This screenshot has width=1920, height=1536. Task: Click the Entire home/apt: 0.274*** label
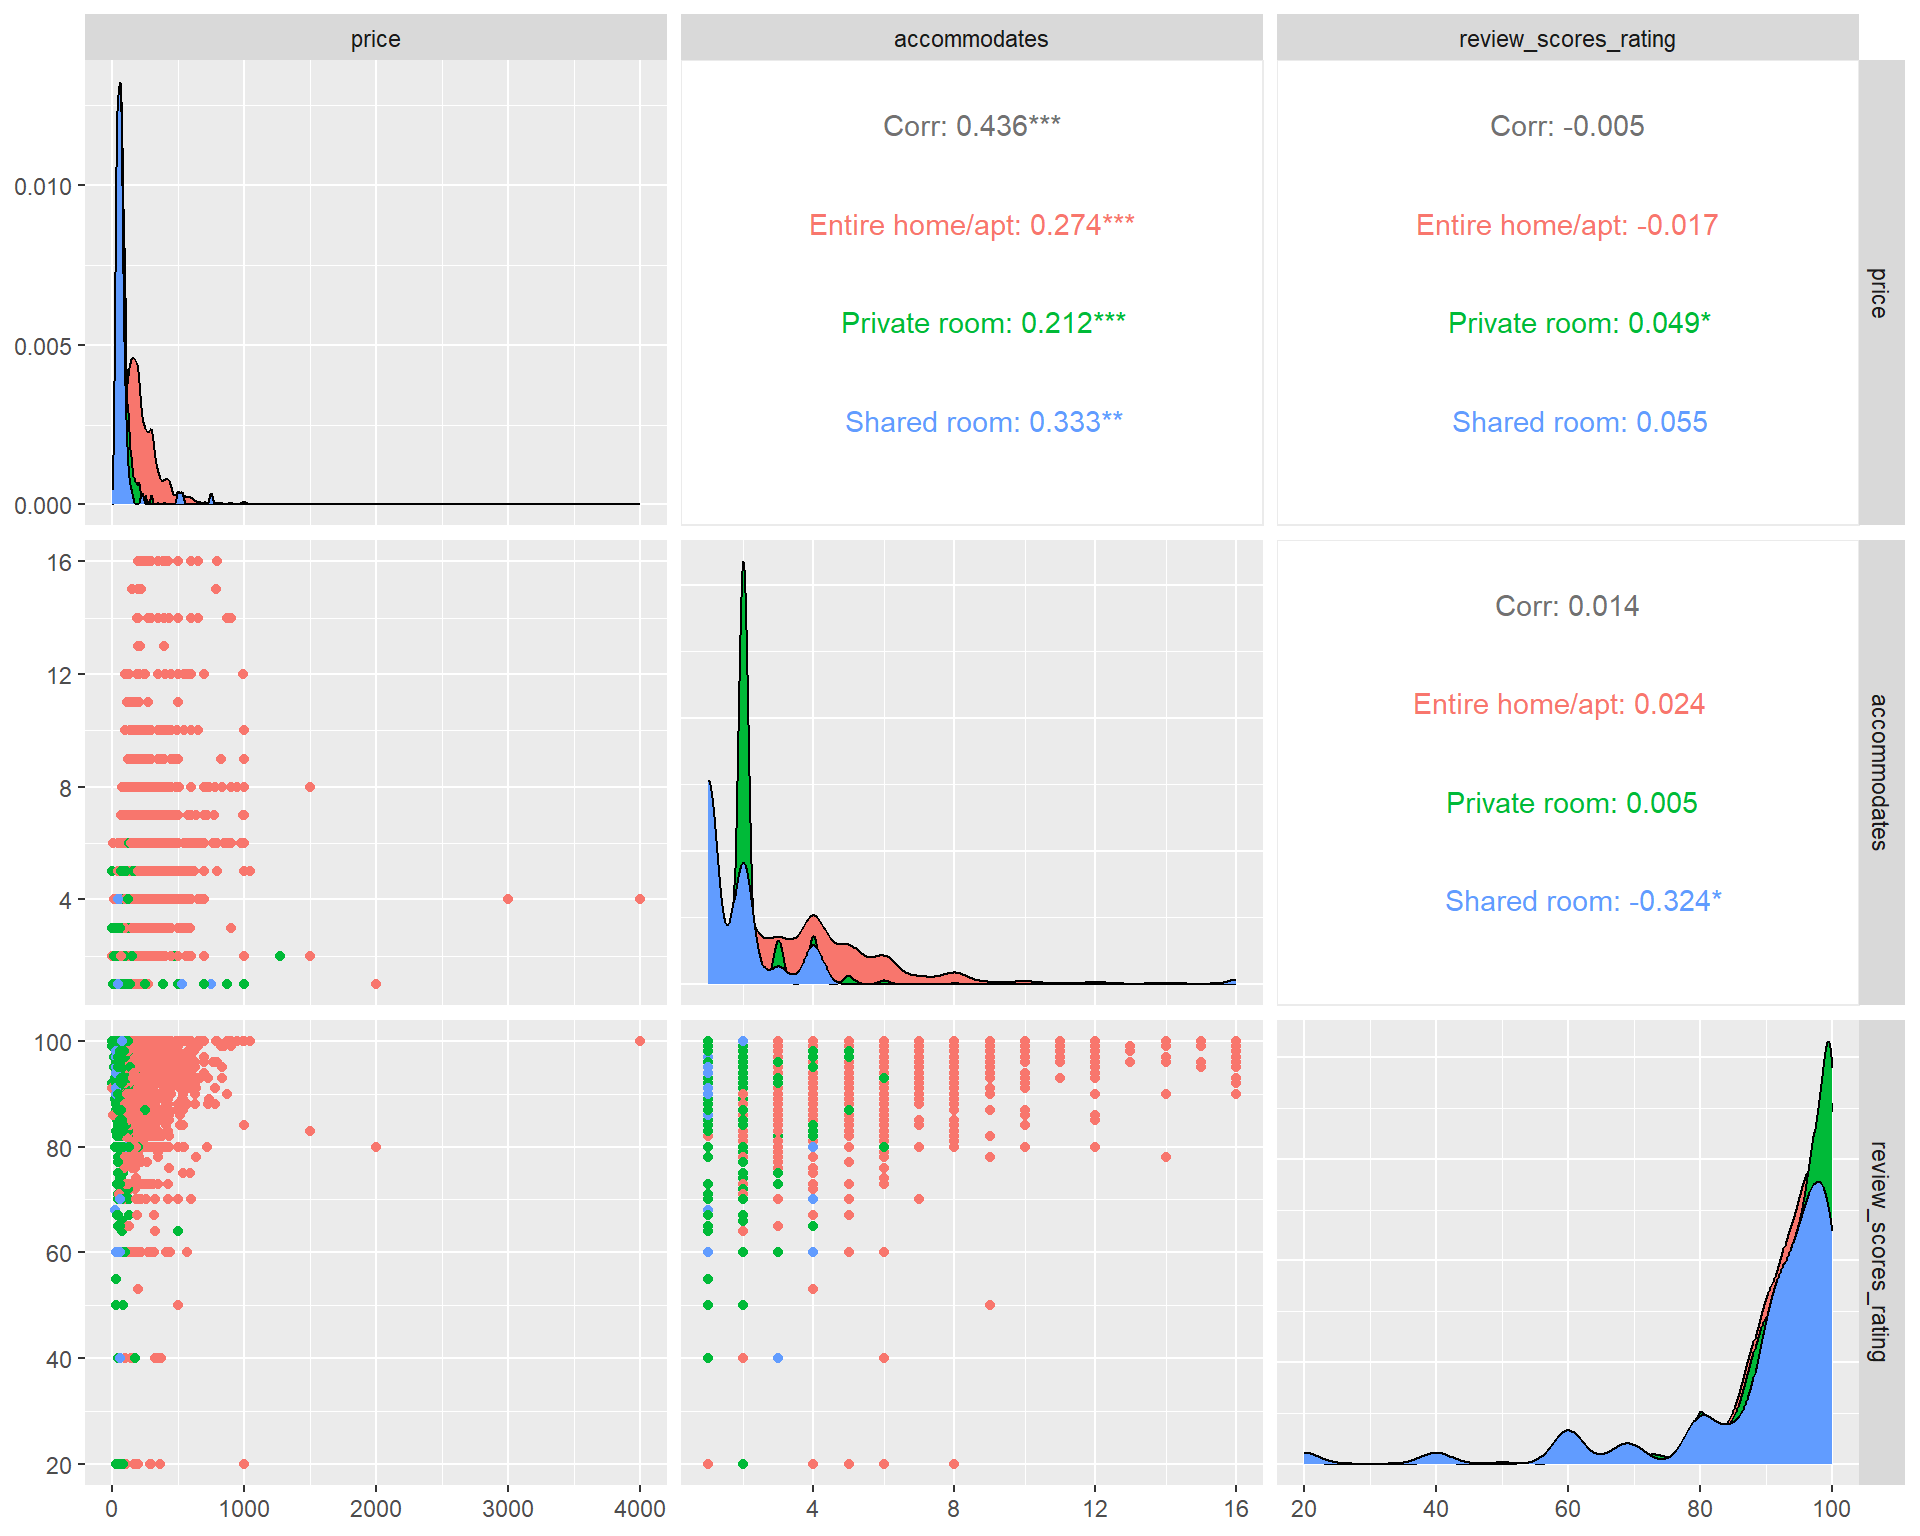tap(971, 225)
